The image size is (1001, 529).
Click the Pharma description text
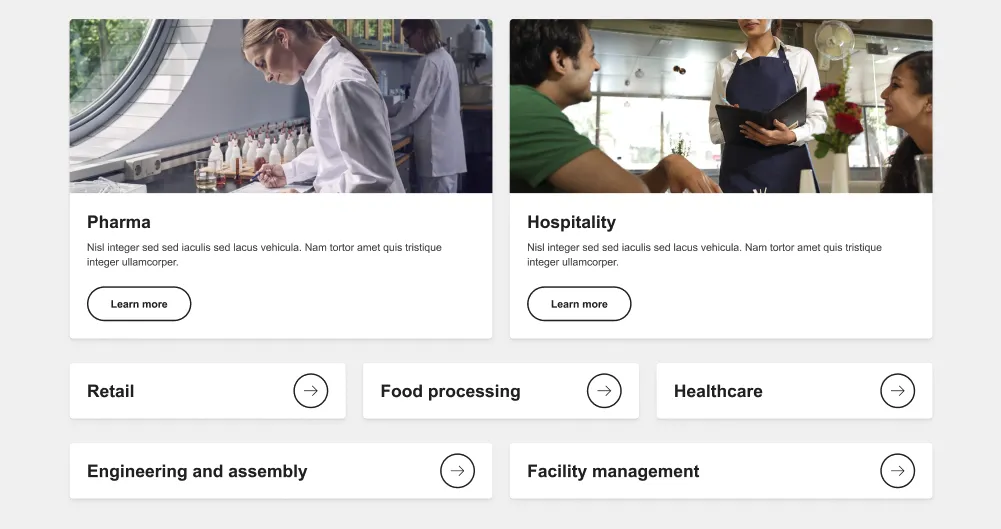tap(264, 254)
